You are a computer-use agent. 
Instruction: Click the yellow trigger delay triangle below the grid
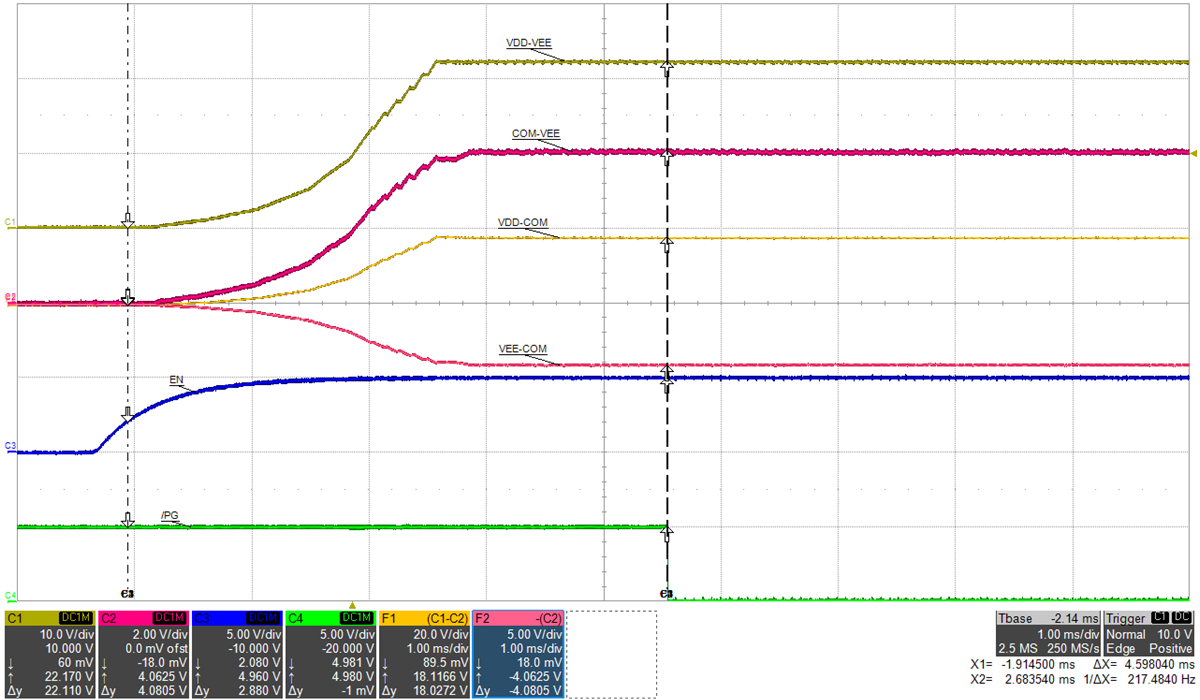click(353, 604)
